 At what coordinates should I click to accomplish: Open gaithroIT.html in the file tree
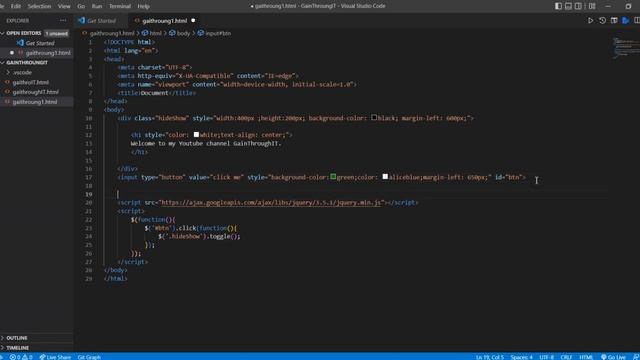pos(30,82)
